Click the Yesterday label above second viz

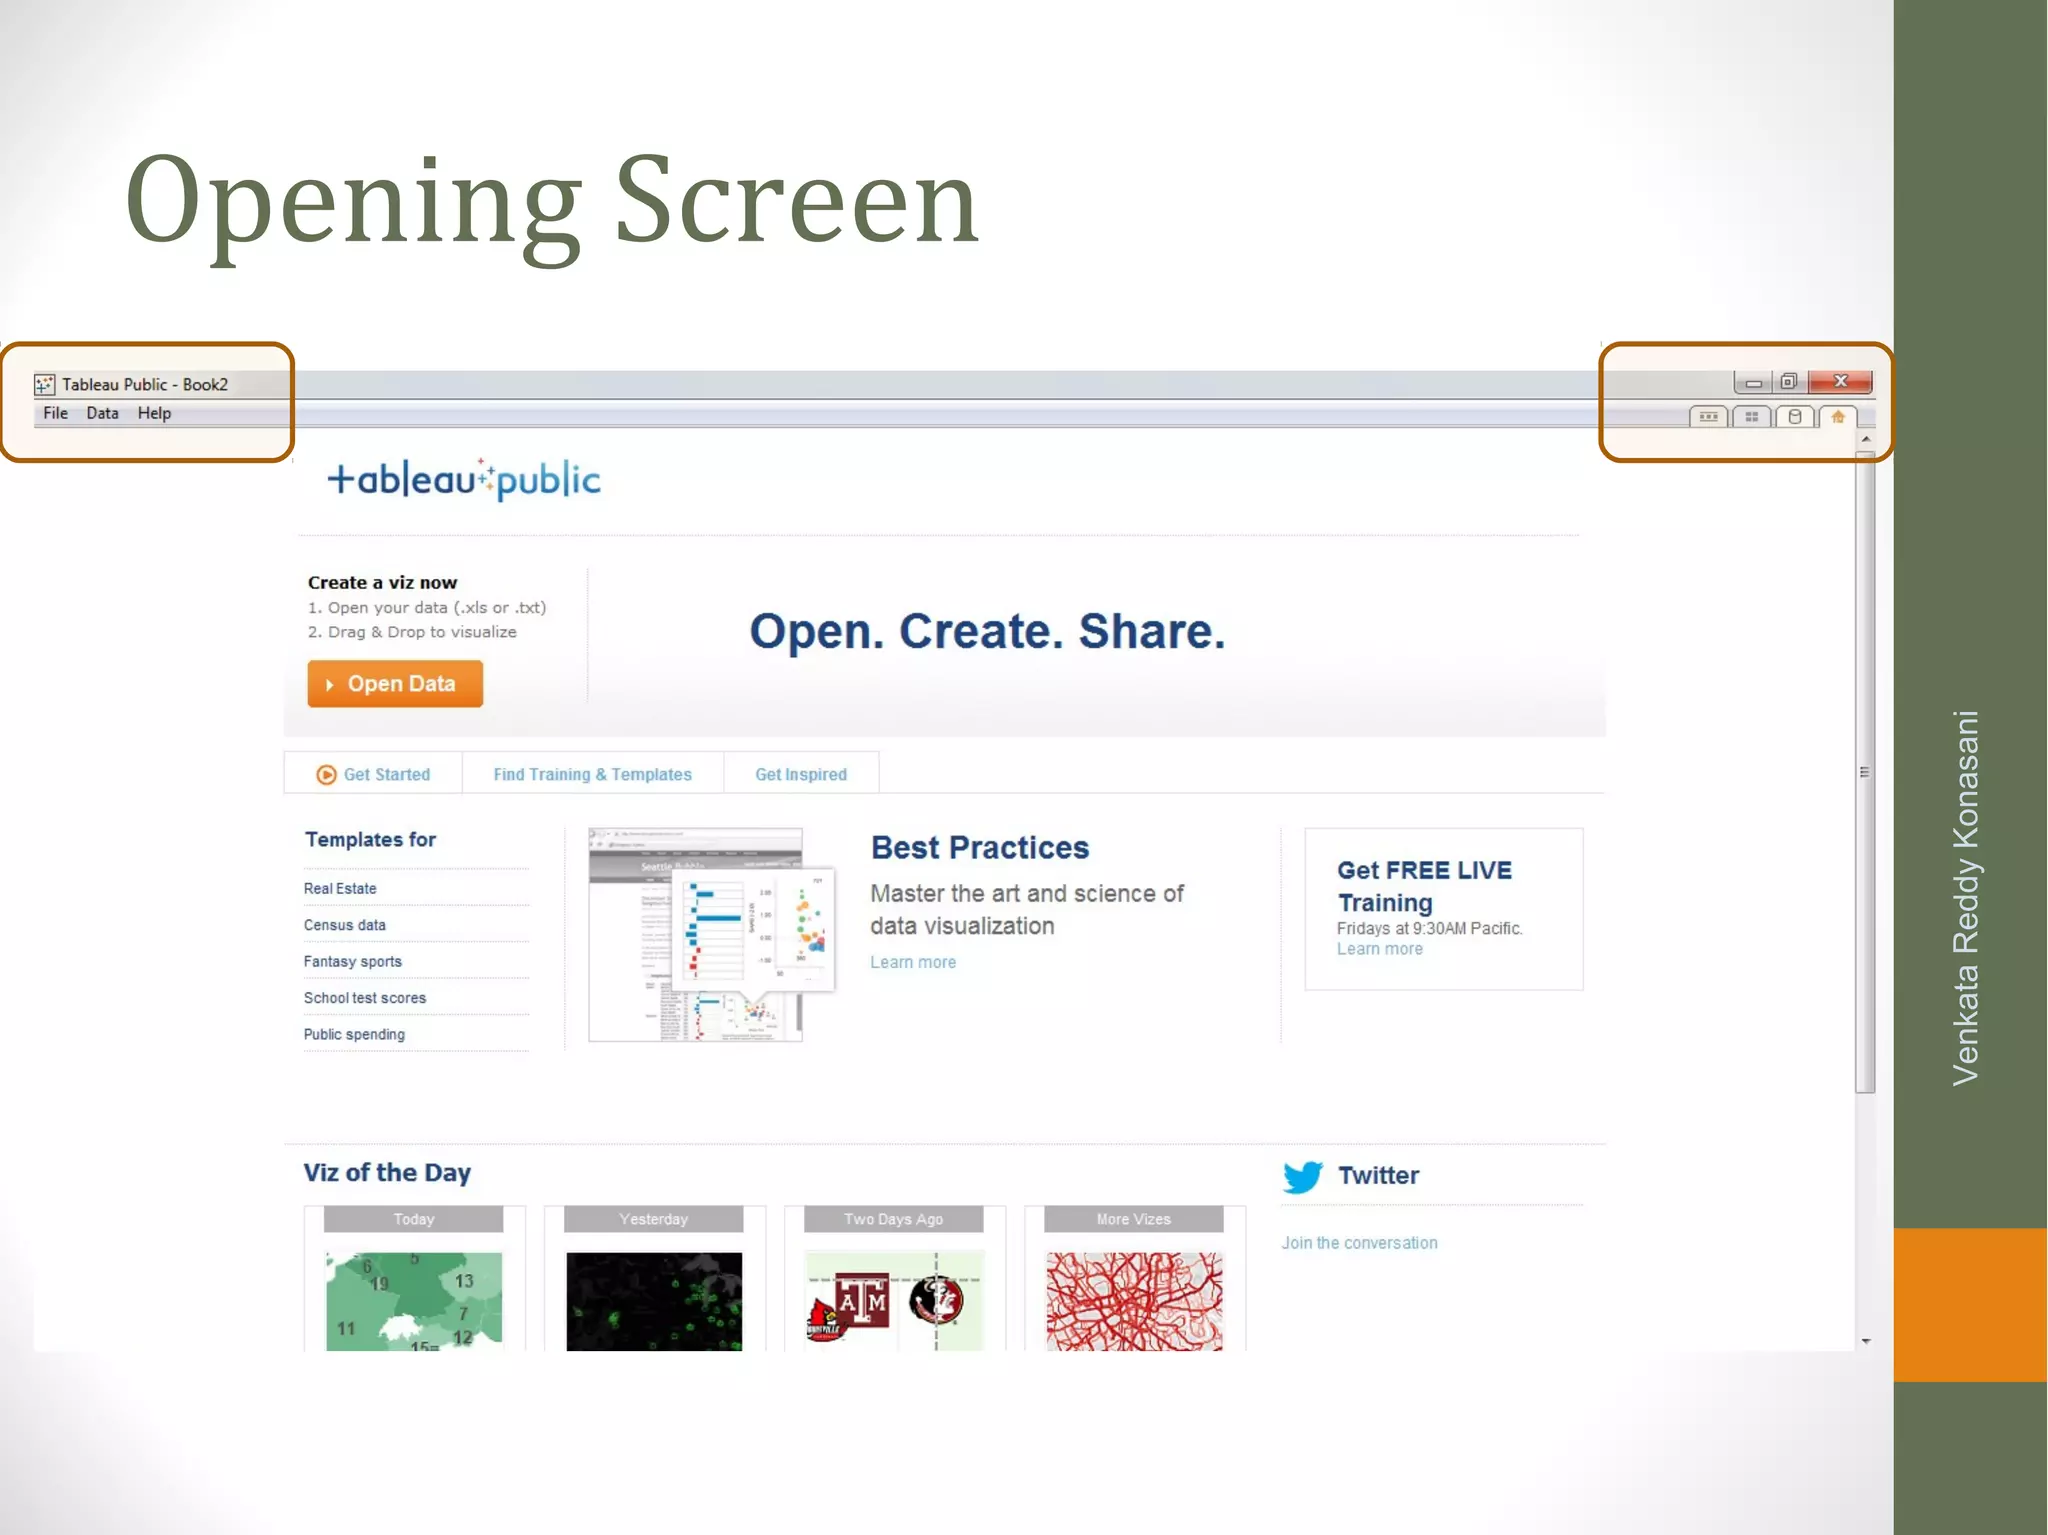(x=654, y=1219)
